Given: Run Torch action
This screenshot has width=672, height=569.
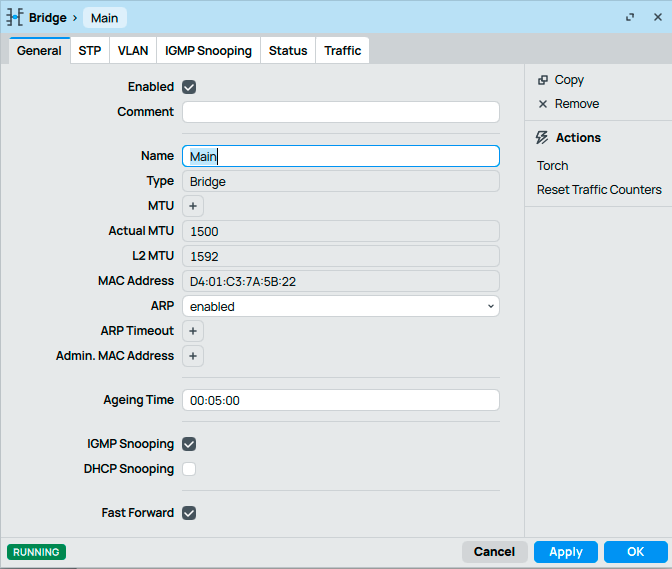Looking at the screenshot, I should [552, 166].
